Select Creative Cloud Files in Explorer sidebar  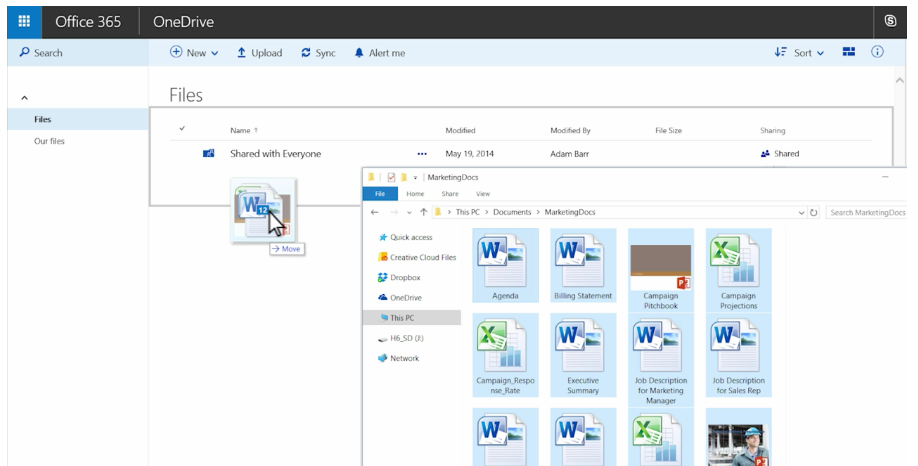[417, 258]
